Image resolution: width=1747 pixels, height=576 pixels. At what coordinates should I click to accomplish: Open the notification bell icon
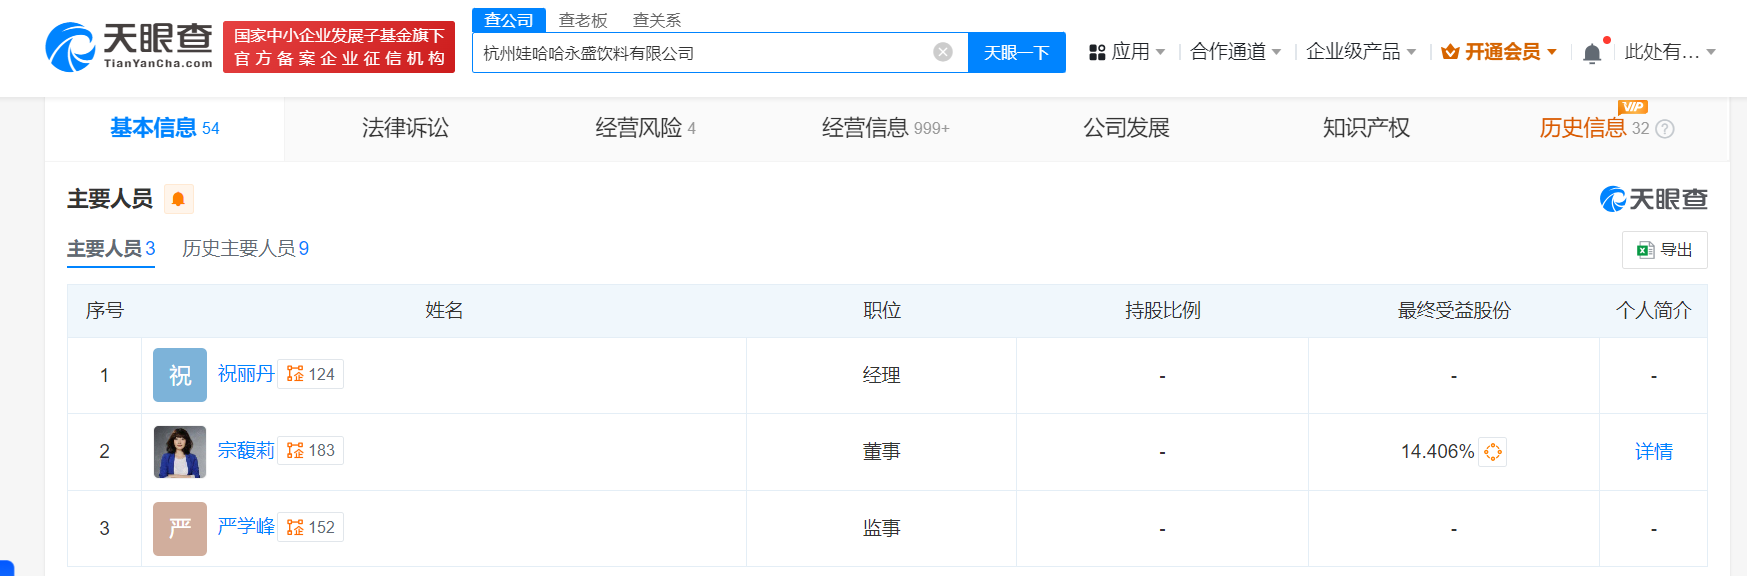(x=1592, y=53)
